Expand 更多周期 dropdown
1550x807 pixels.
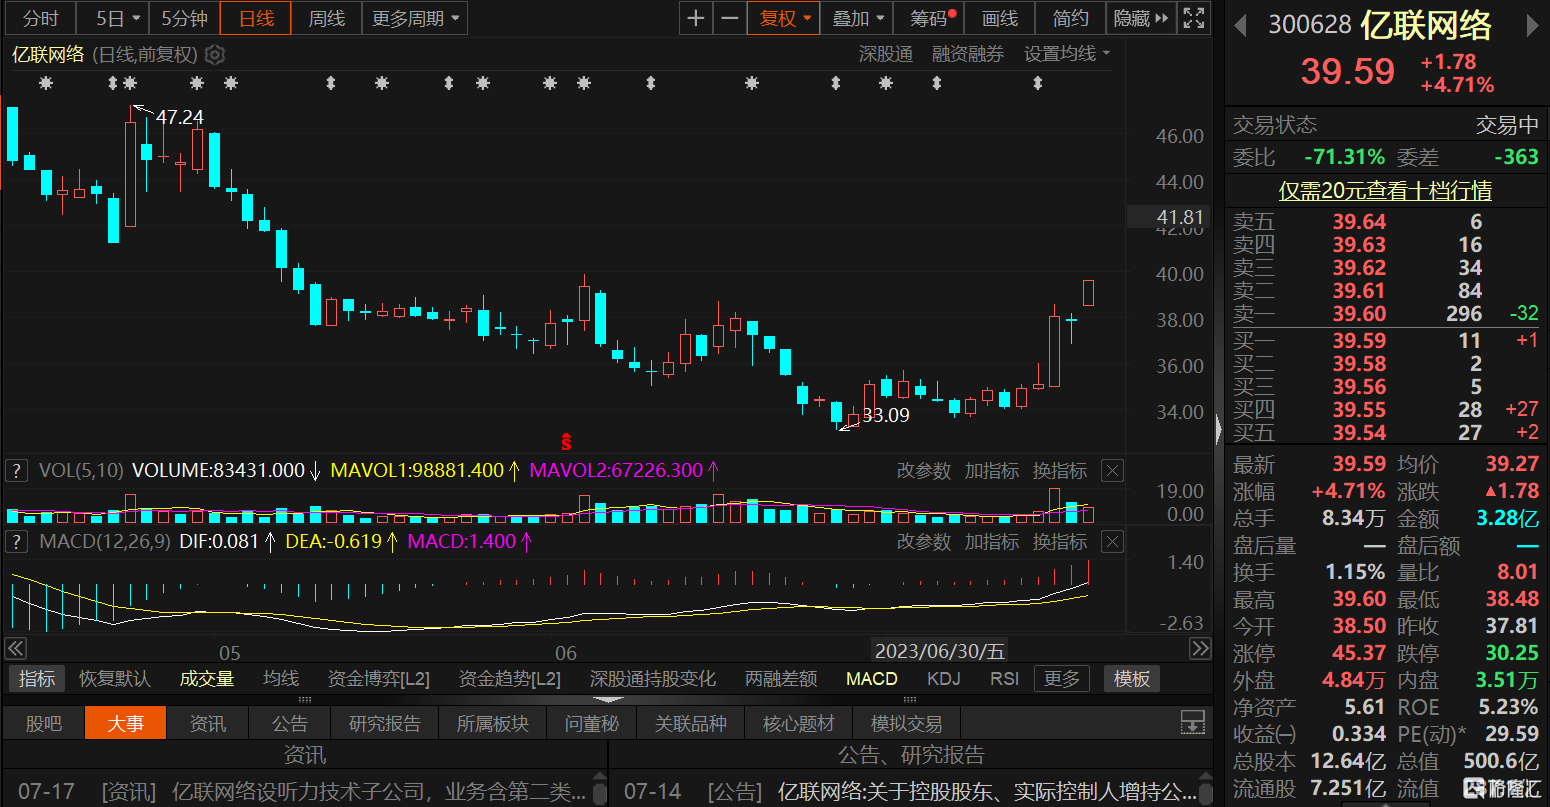[x=415, y=18]
